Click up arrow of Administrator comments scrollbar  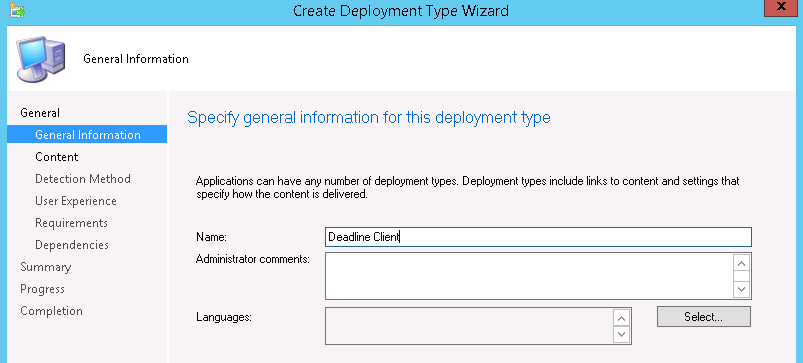[x=742, y=263]
